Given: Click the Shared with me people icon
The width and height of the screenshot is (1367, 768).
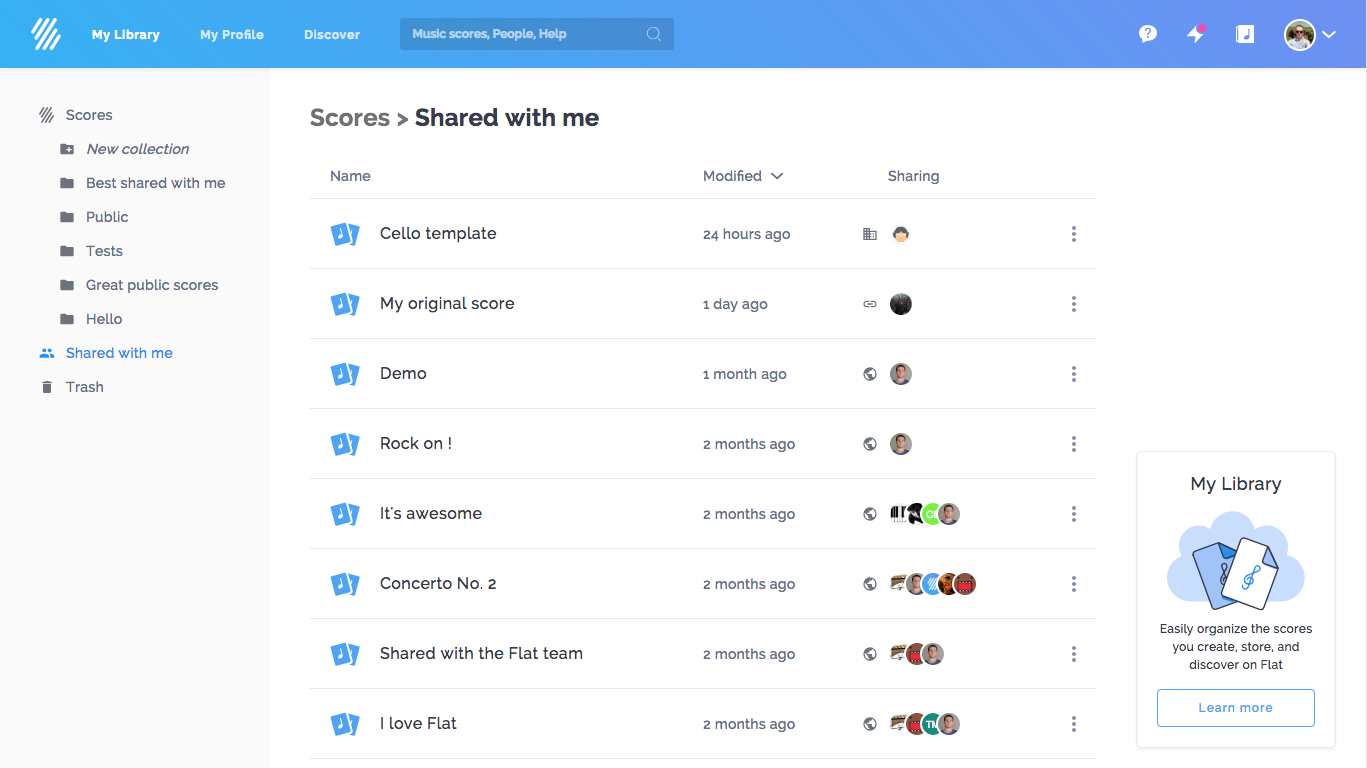Looking at the screenshot, I should tap(46, 353).
